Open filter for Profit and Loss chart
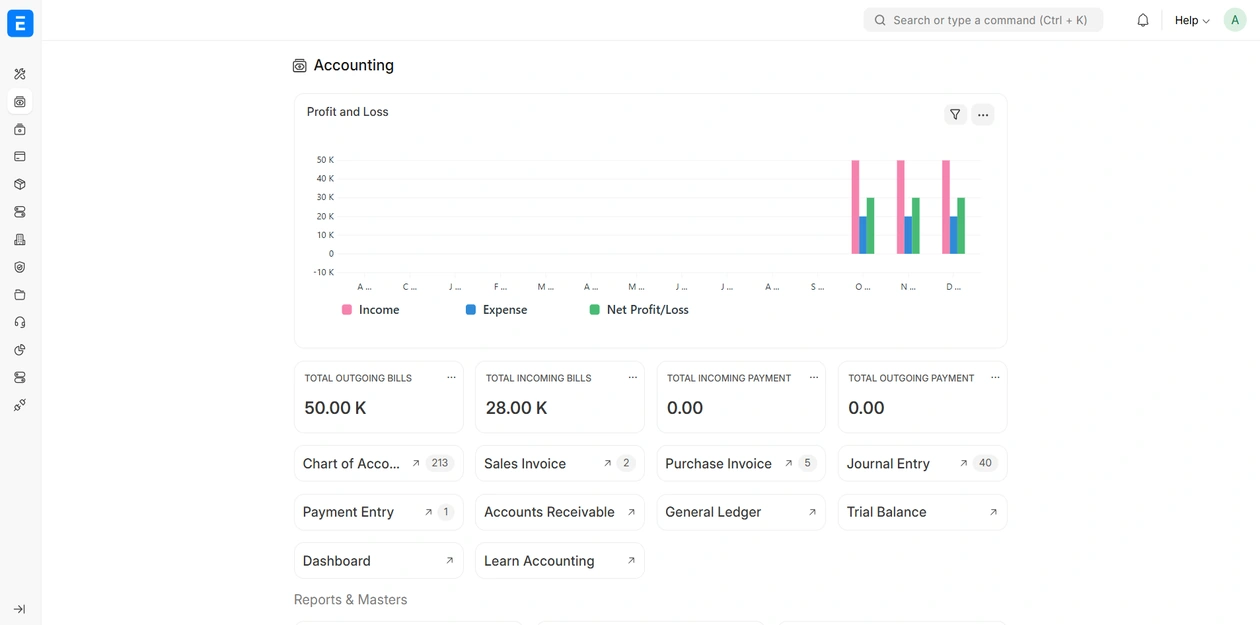 pos(955,115)
